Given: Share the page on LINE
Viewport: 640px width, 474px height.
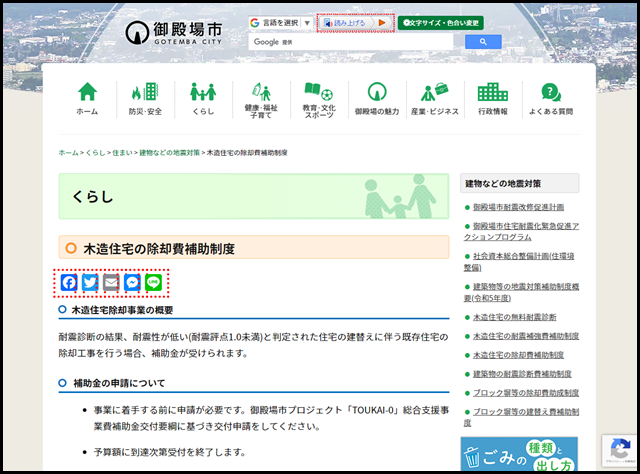Looking at the screenshot, I should pyautogui.click(x=153, y=282).
